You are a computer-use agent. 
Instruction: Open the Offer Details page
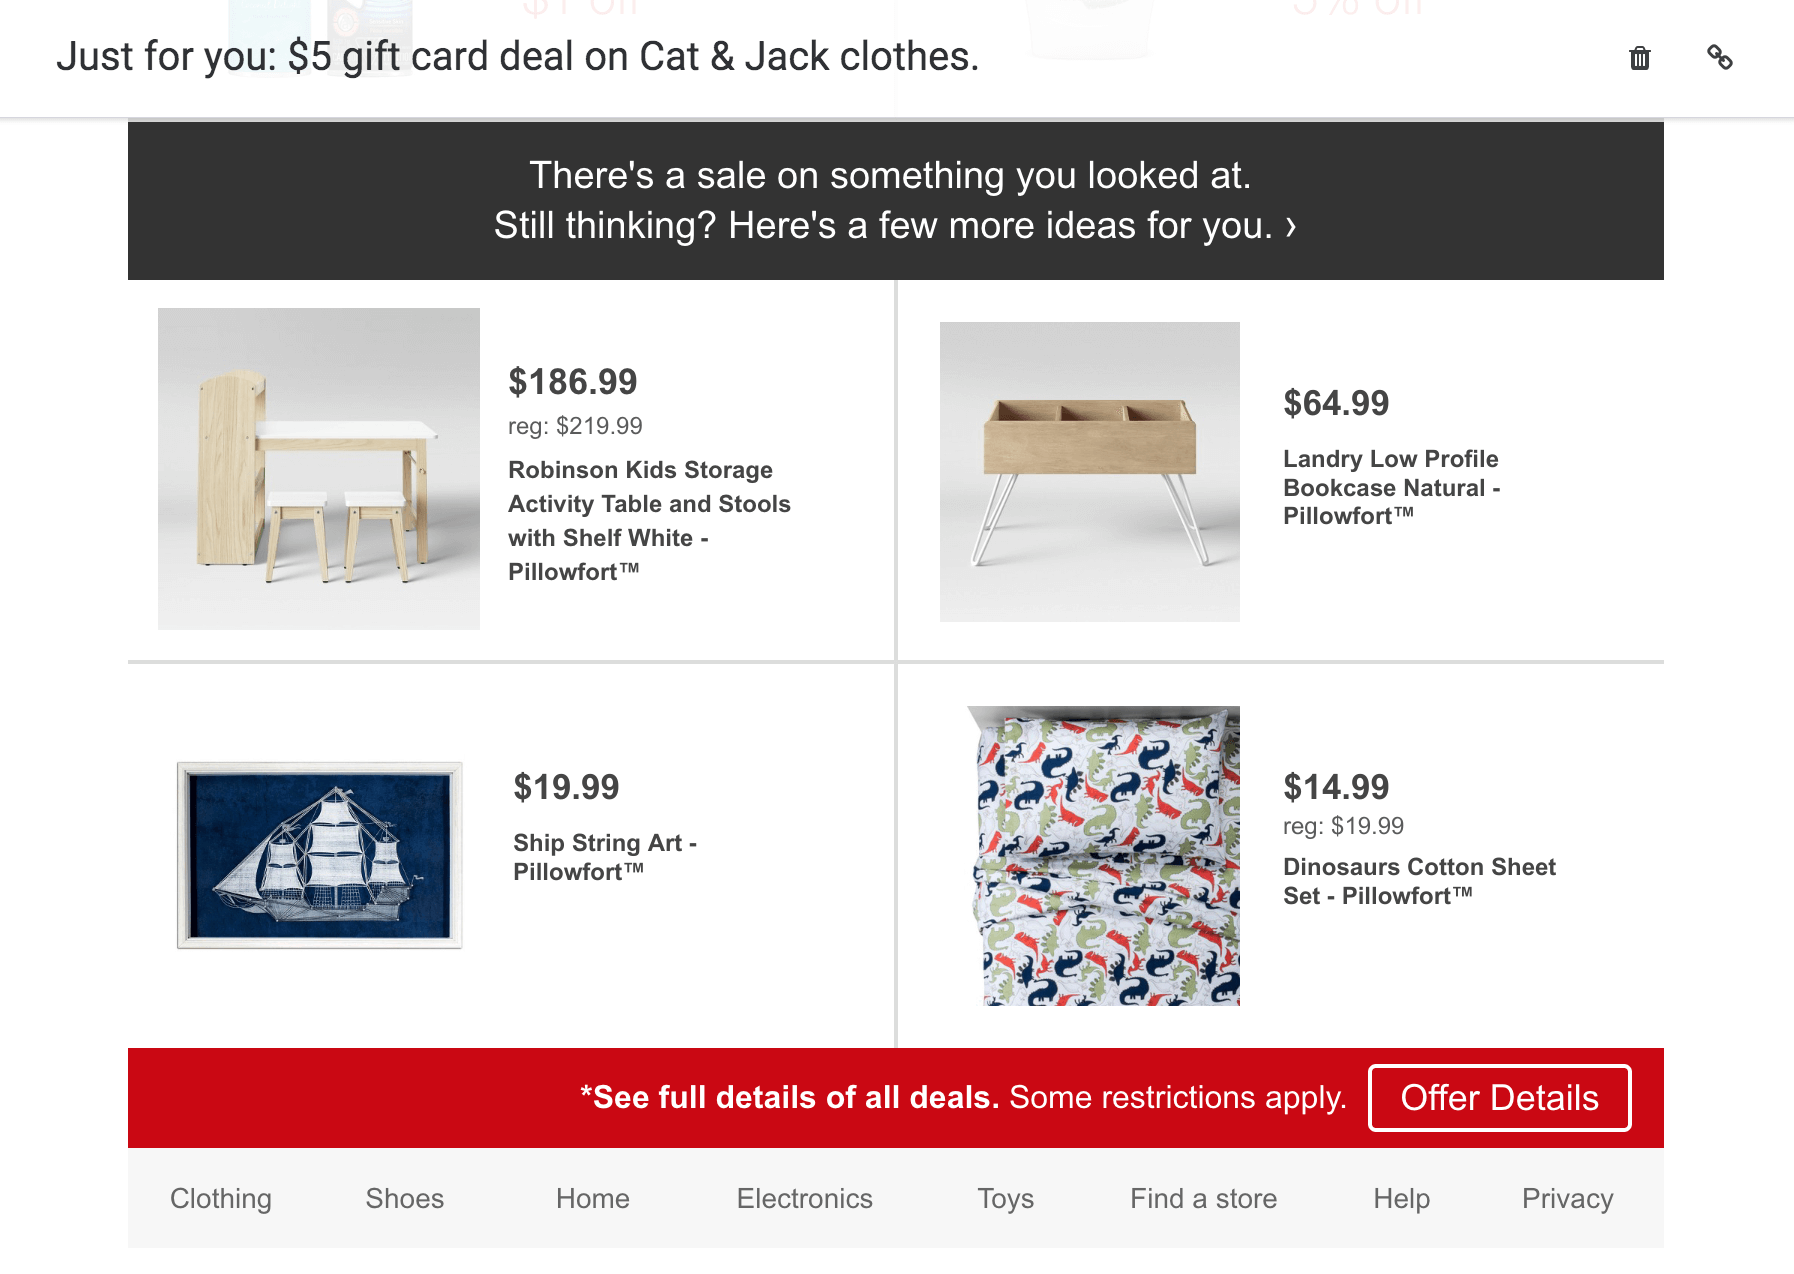[x=1498, y=1097]
